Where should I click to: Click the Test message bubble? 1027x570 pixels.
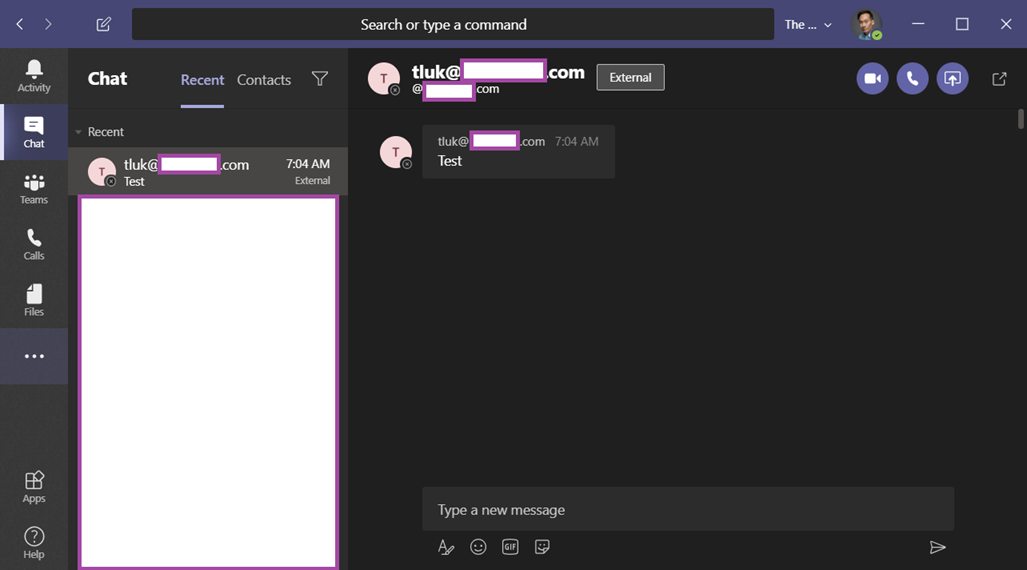[x=518, y=152]
